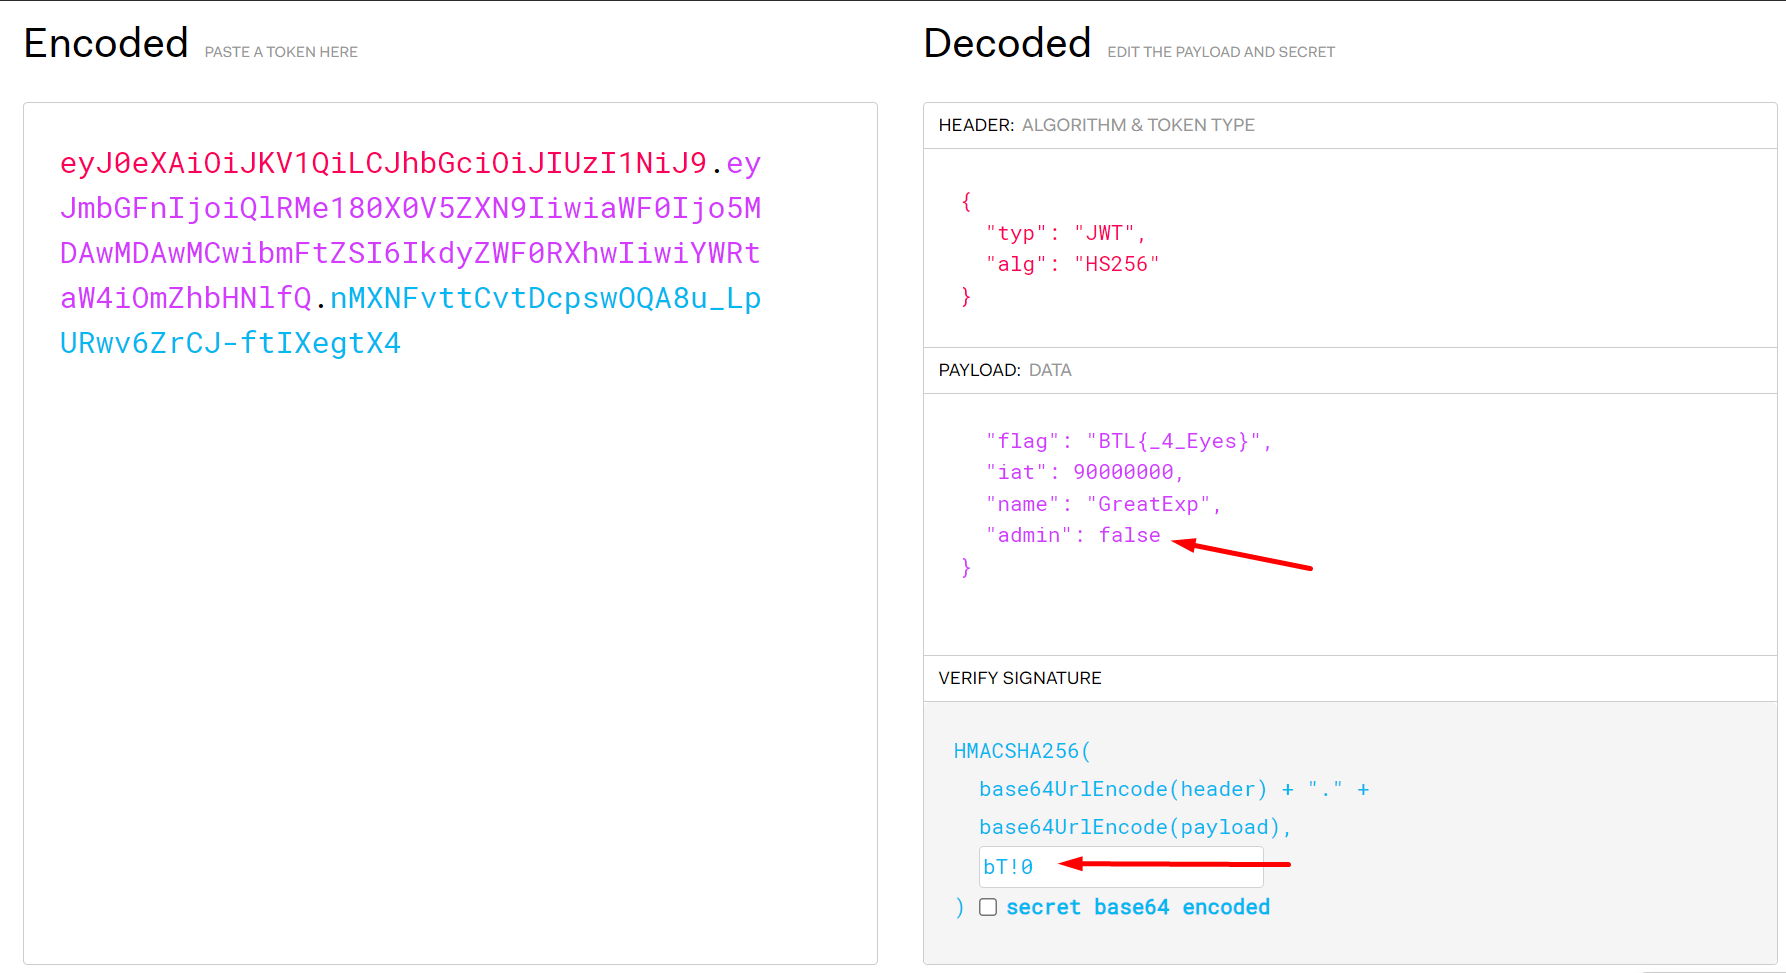Click the secret base64 encoded label
Image resolution: width=1786 pixels, height=973 pixels.
click(x=1138, y=907)
